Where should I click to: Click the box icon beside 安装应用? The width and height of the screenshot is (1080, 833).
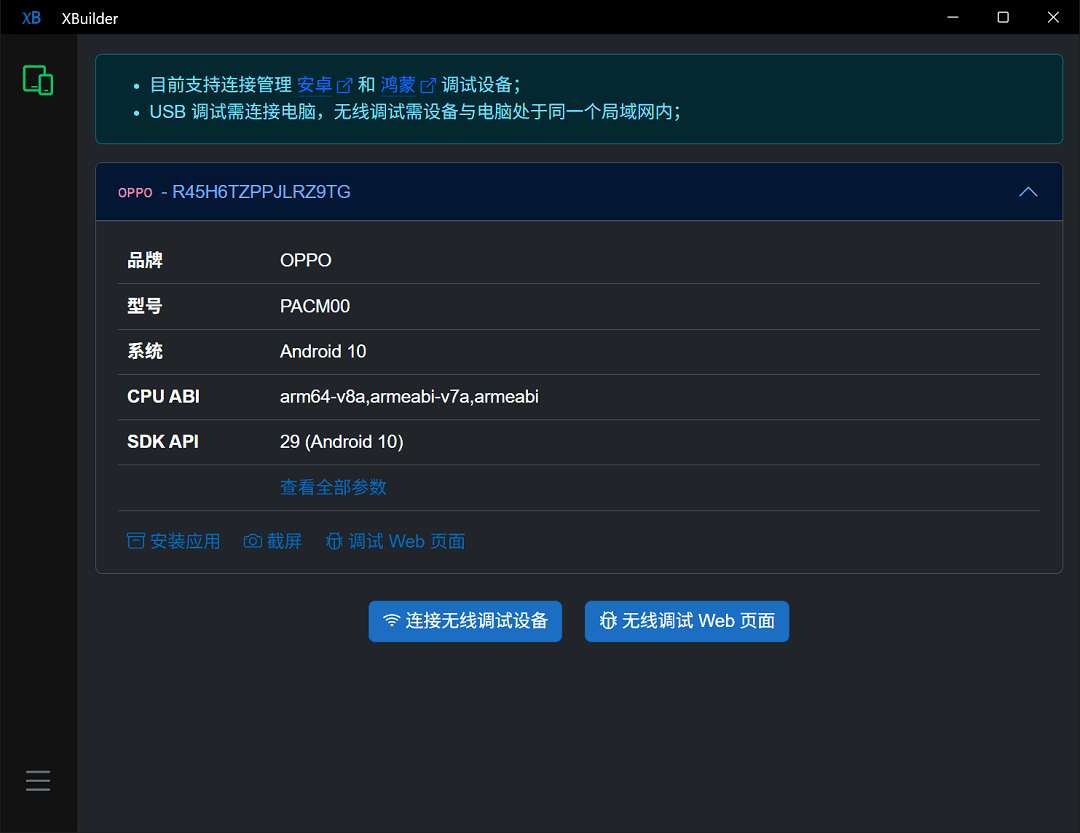pyautogui.click(x=136, y=541)
